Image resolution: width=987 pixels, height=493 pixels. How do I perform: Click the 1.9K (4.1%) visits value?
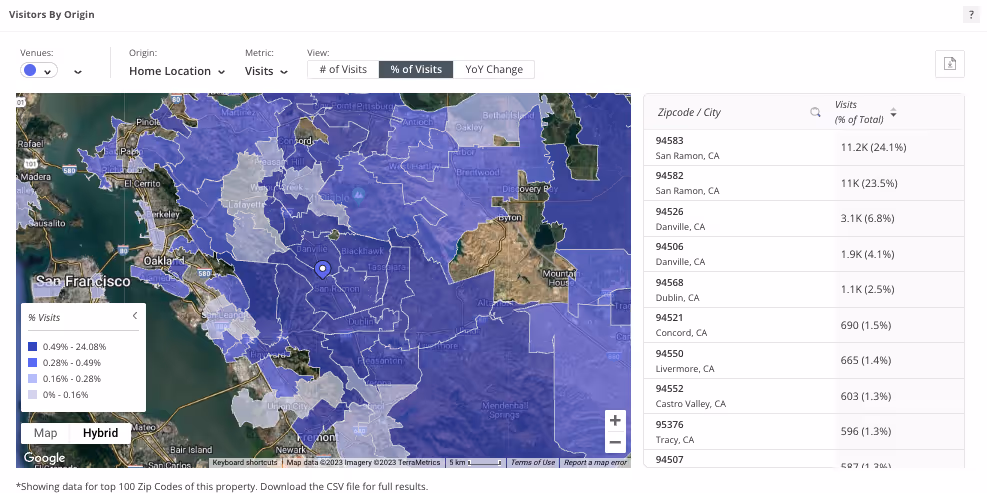click(867, 254)
